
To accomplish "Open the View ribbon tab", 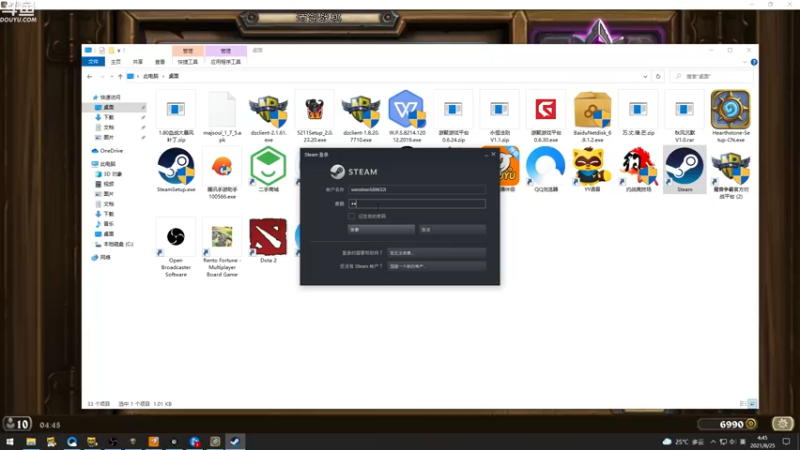I will [160, 62].
